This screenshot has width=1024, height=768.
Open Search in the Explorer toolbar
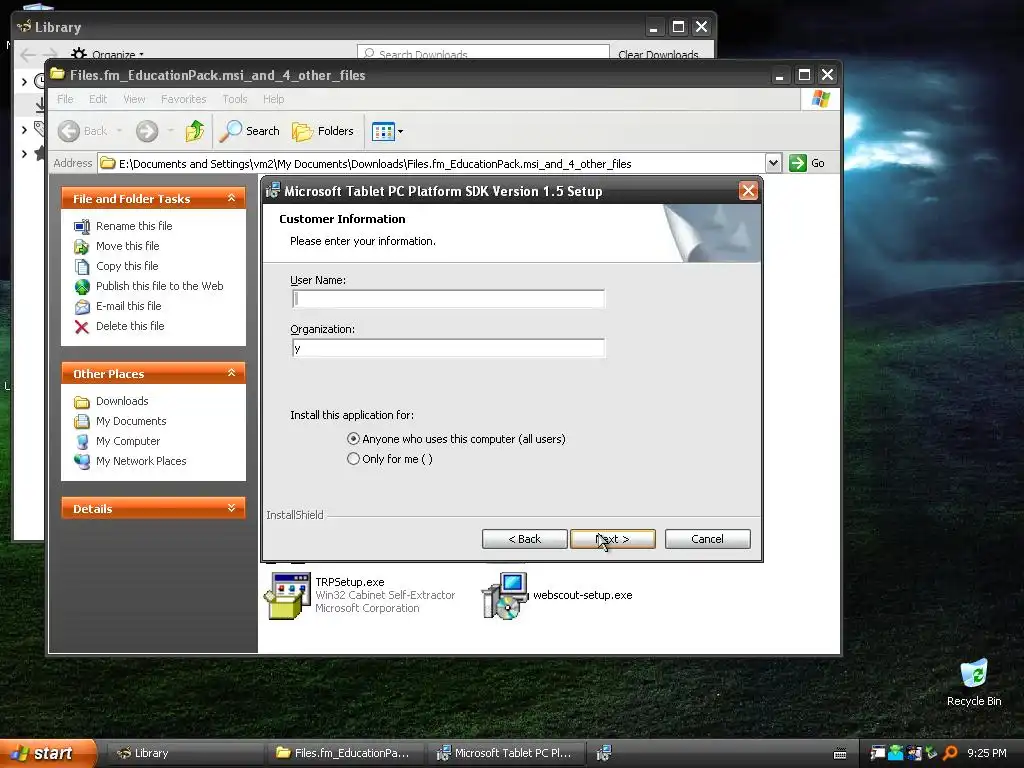[x=249, y=131]
